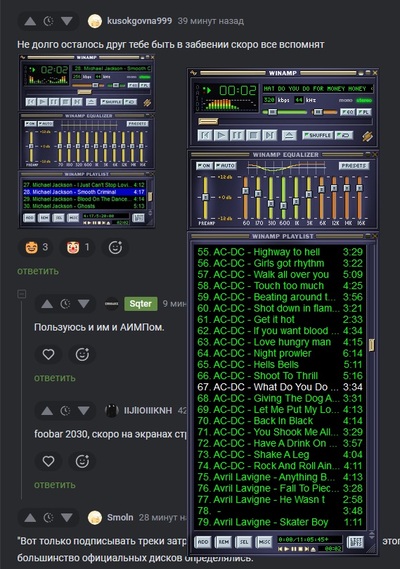The width and height of the screenshot is (400, 569).
Task: Reply to the Sqter comment
Action: tap(55, 378)
